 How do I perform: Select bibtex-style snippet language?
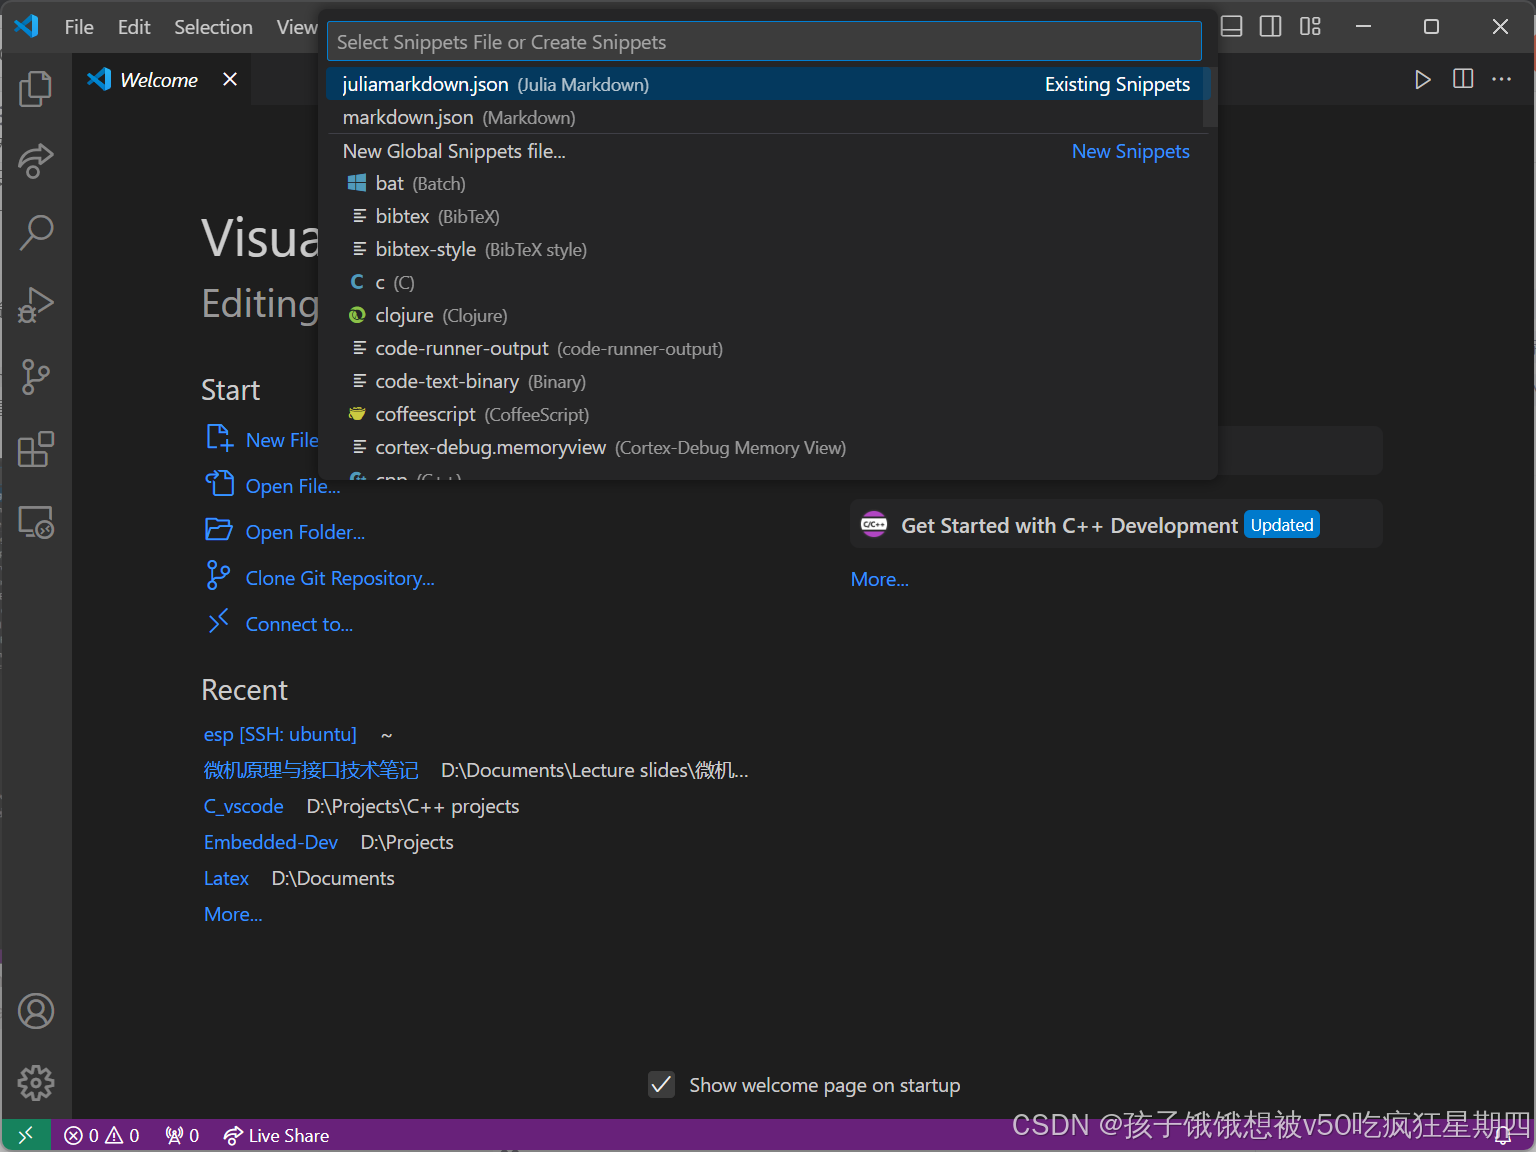pyautogui.click(x=766, y=249)
